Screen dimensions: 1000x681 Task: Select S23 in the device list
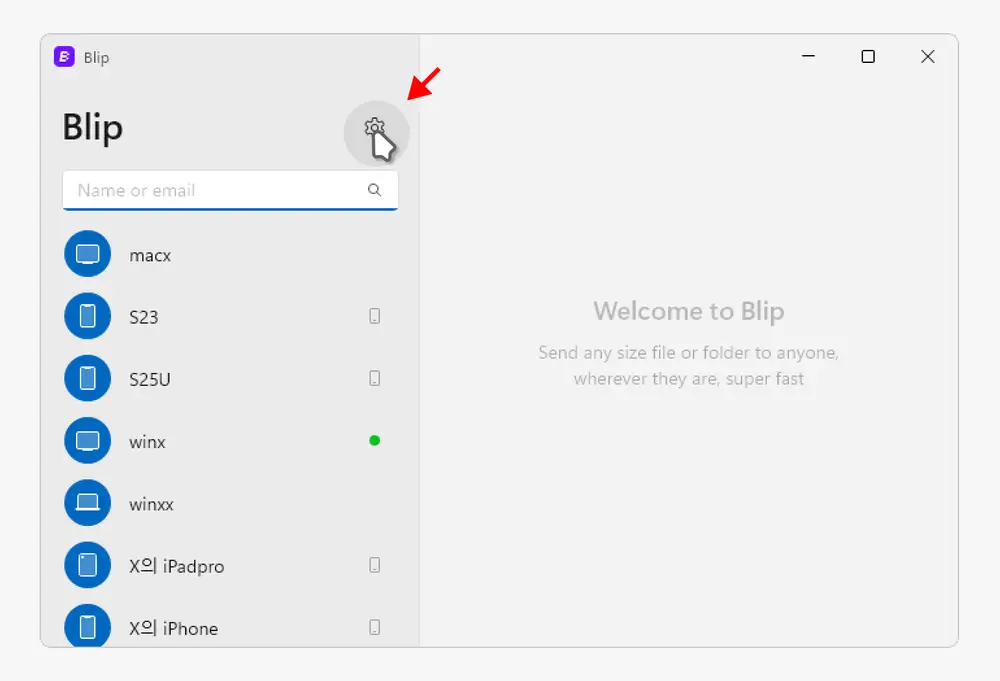pos(144,318)
